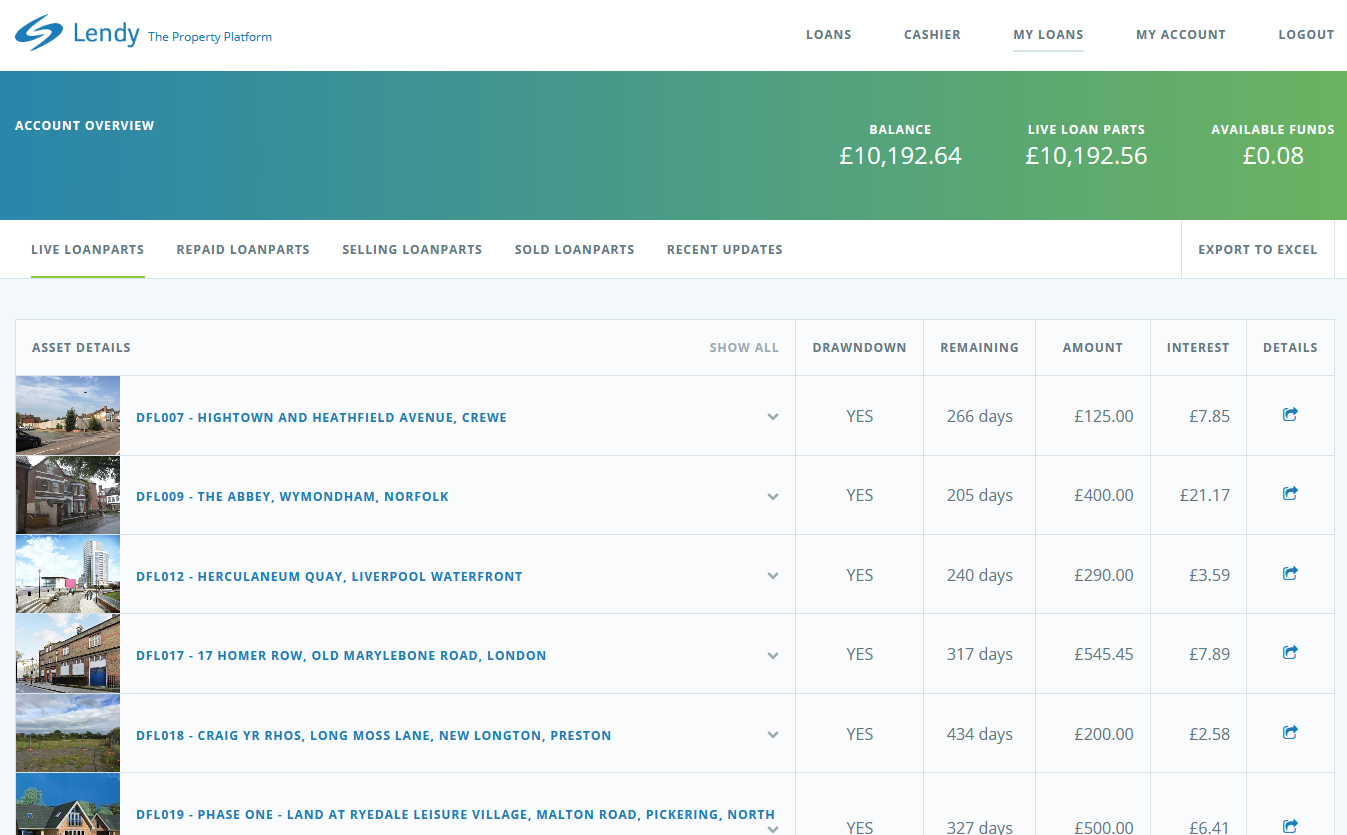Switch to Live Loanparts tab

(x=88, y=250)
